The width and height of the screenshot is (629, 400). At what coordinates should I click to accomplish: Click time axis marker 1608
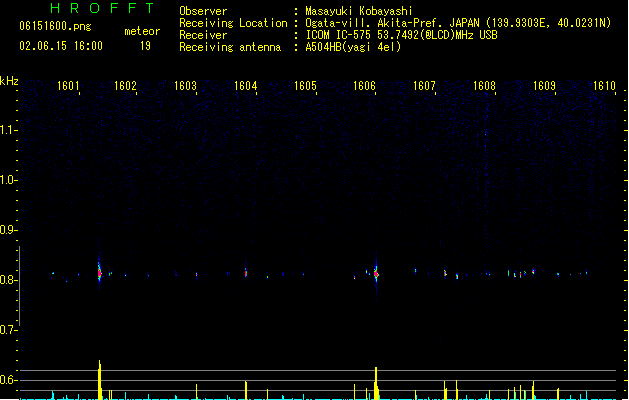coord(485,86)
